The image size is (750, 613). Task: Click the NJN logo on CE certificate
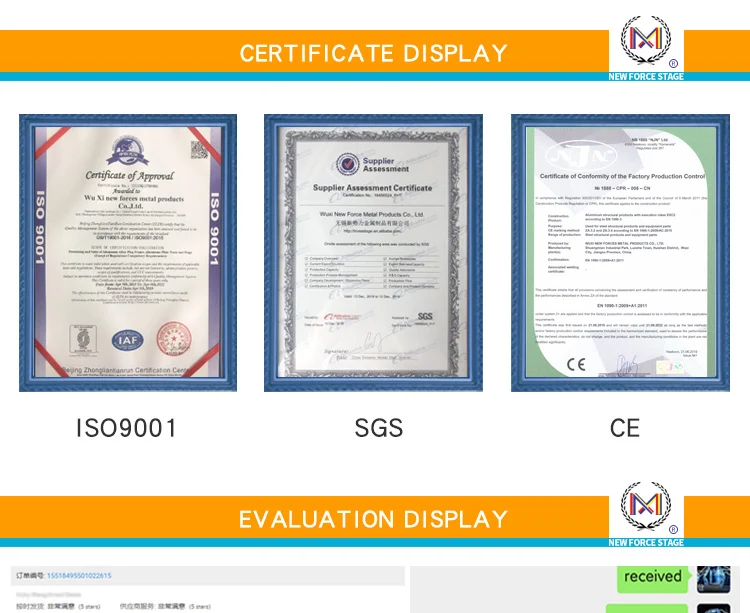580,155
